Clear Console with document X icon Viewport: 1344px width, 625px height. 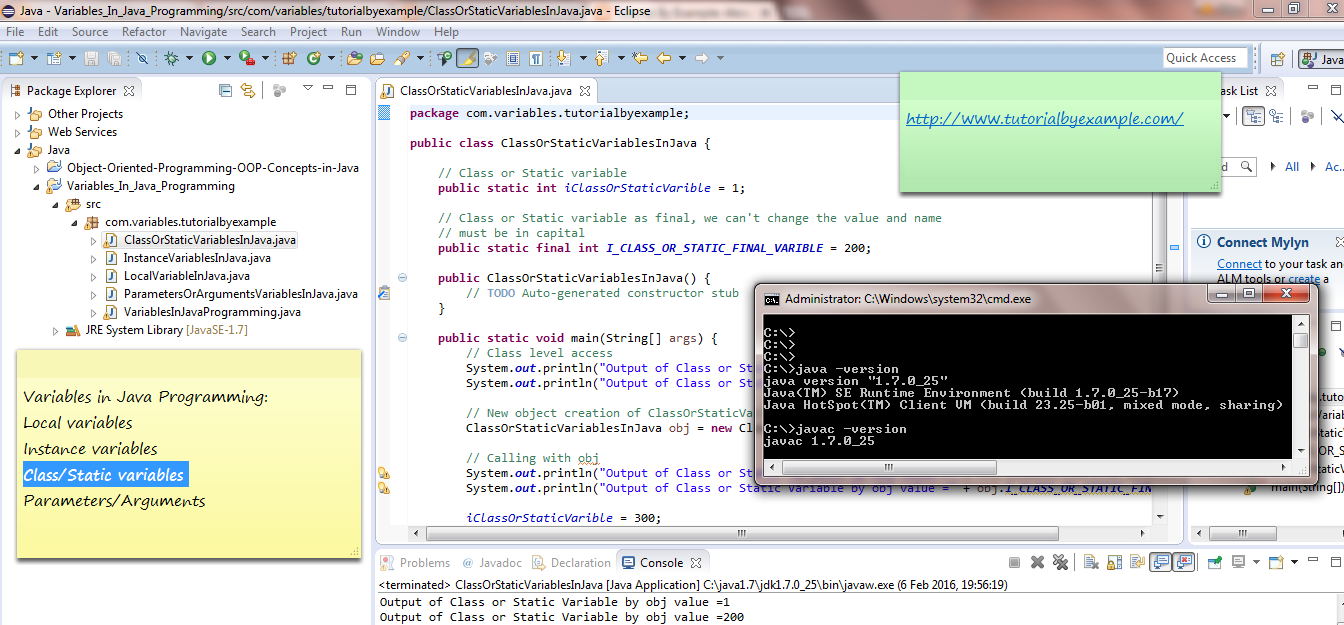pyautogui.click(x=1091, y=562)
